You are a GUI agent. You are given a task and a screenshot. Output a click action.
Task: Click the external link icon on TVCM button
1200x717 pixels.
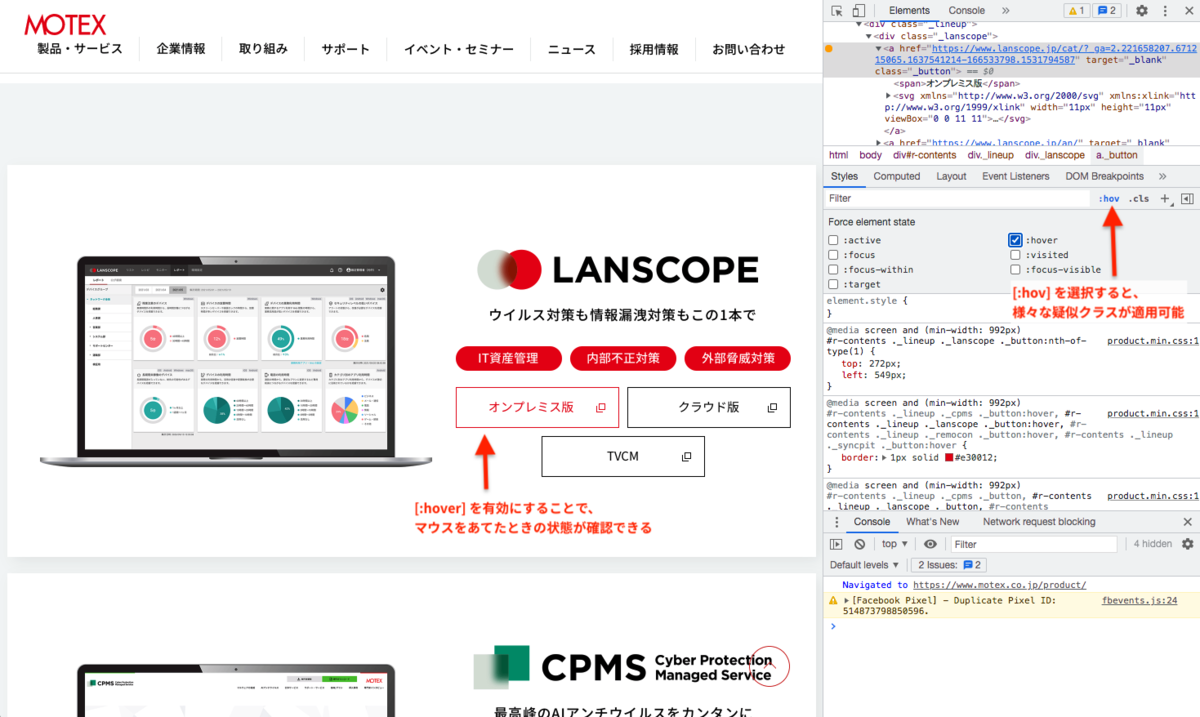tap(687, 457)
